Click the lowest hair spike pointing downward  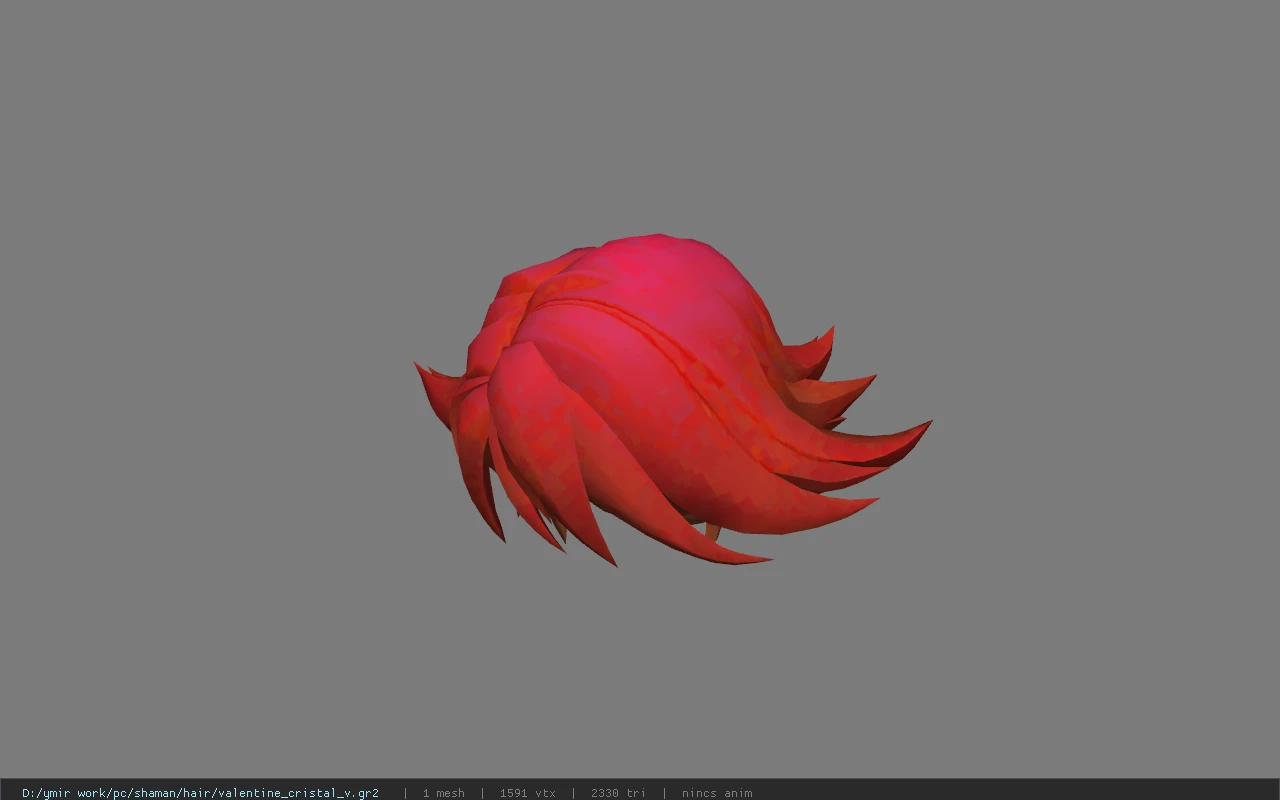click(611, 559)
